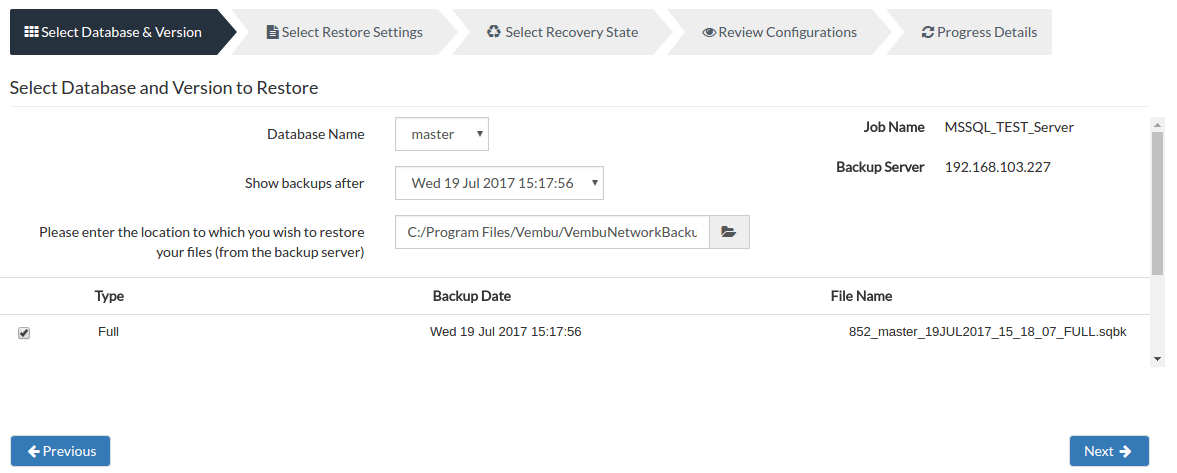This screenshot has height=473, width=1177.
Task: Click scrollbar up arrow of backup list
Action: coord(1157,125)
